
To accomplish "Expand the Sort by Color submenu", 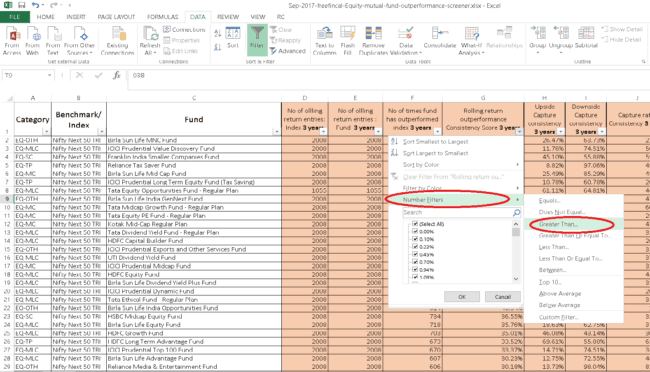I will [x=456, y=165].
